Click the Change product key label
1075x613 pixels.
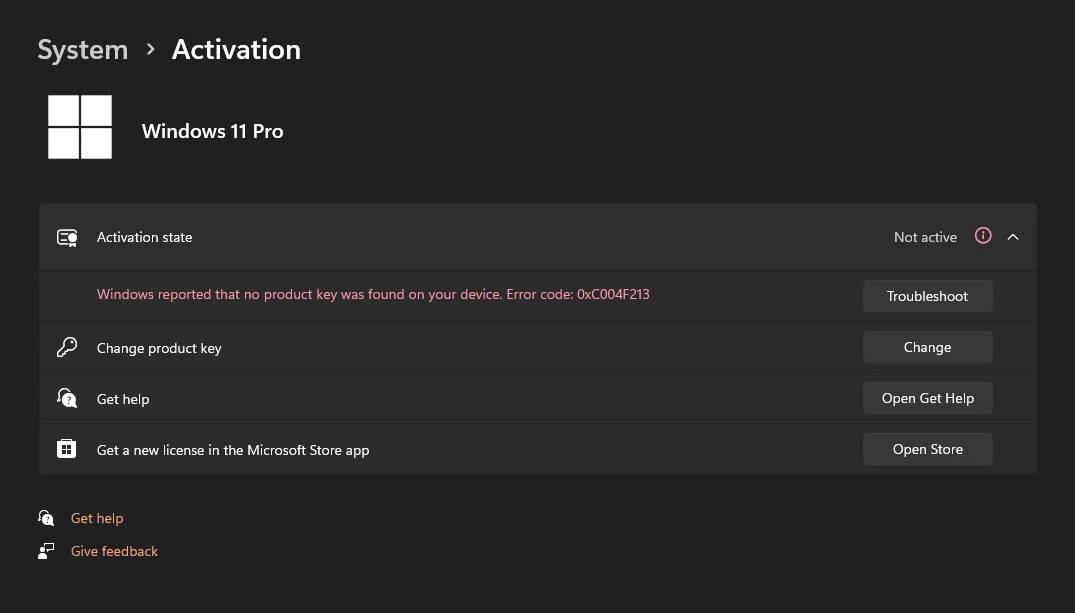159,348
